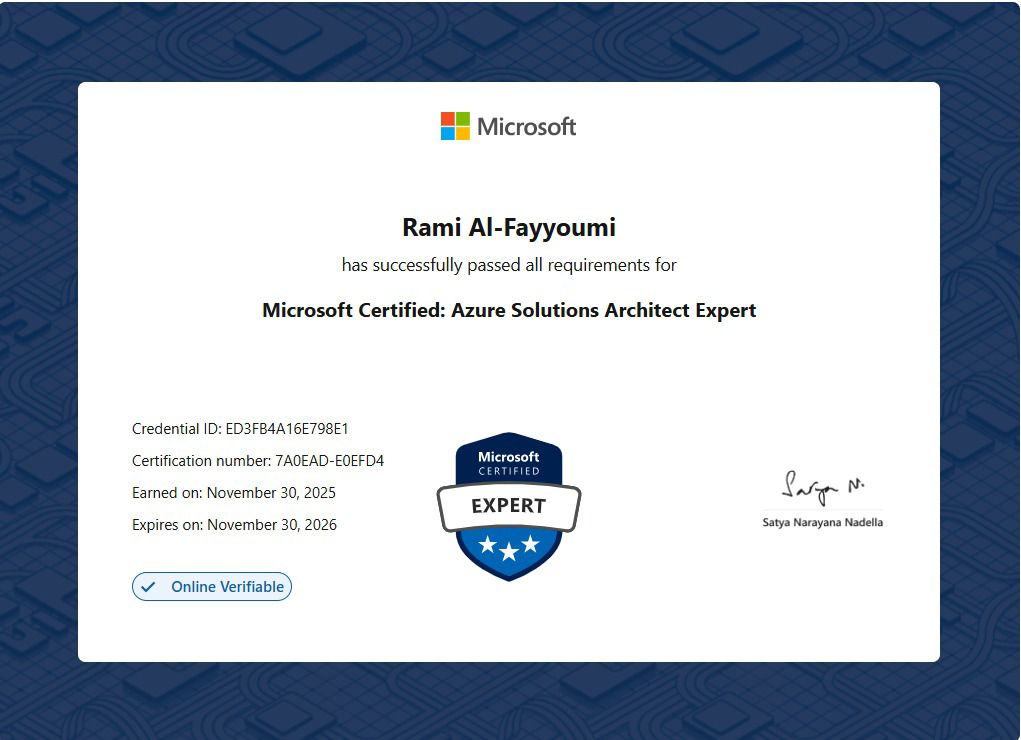Click the 'Credential ID:' label
Viewport: 1021px width, 740px height.
point(177,429)
